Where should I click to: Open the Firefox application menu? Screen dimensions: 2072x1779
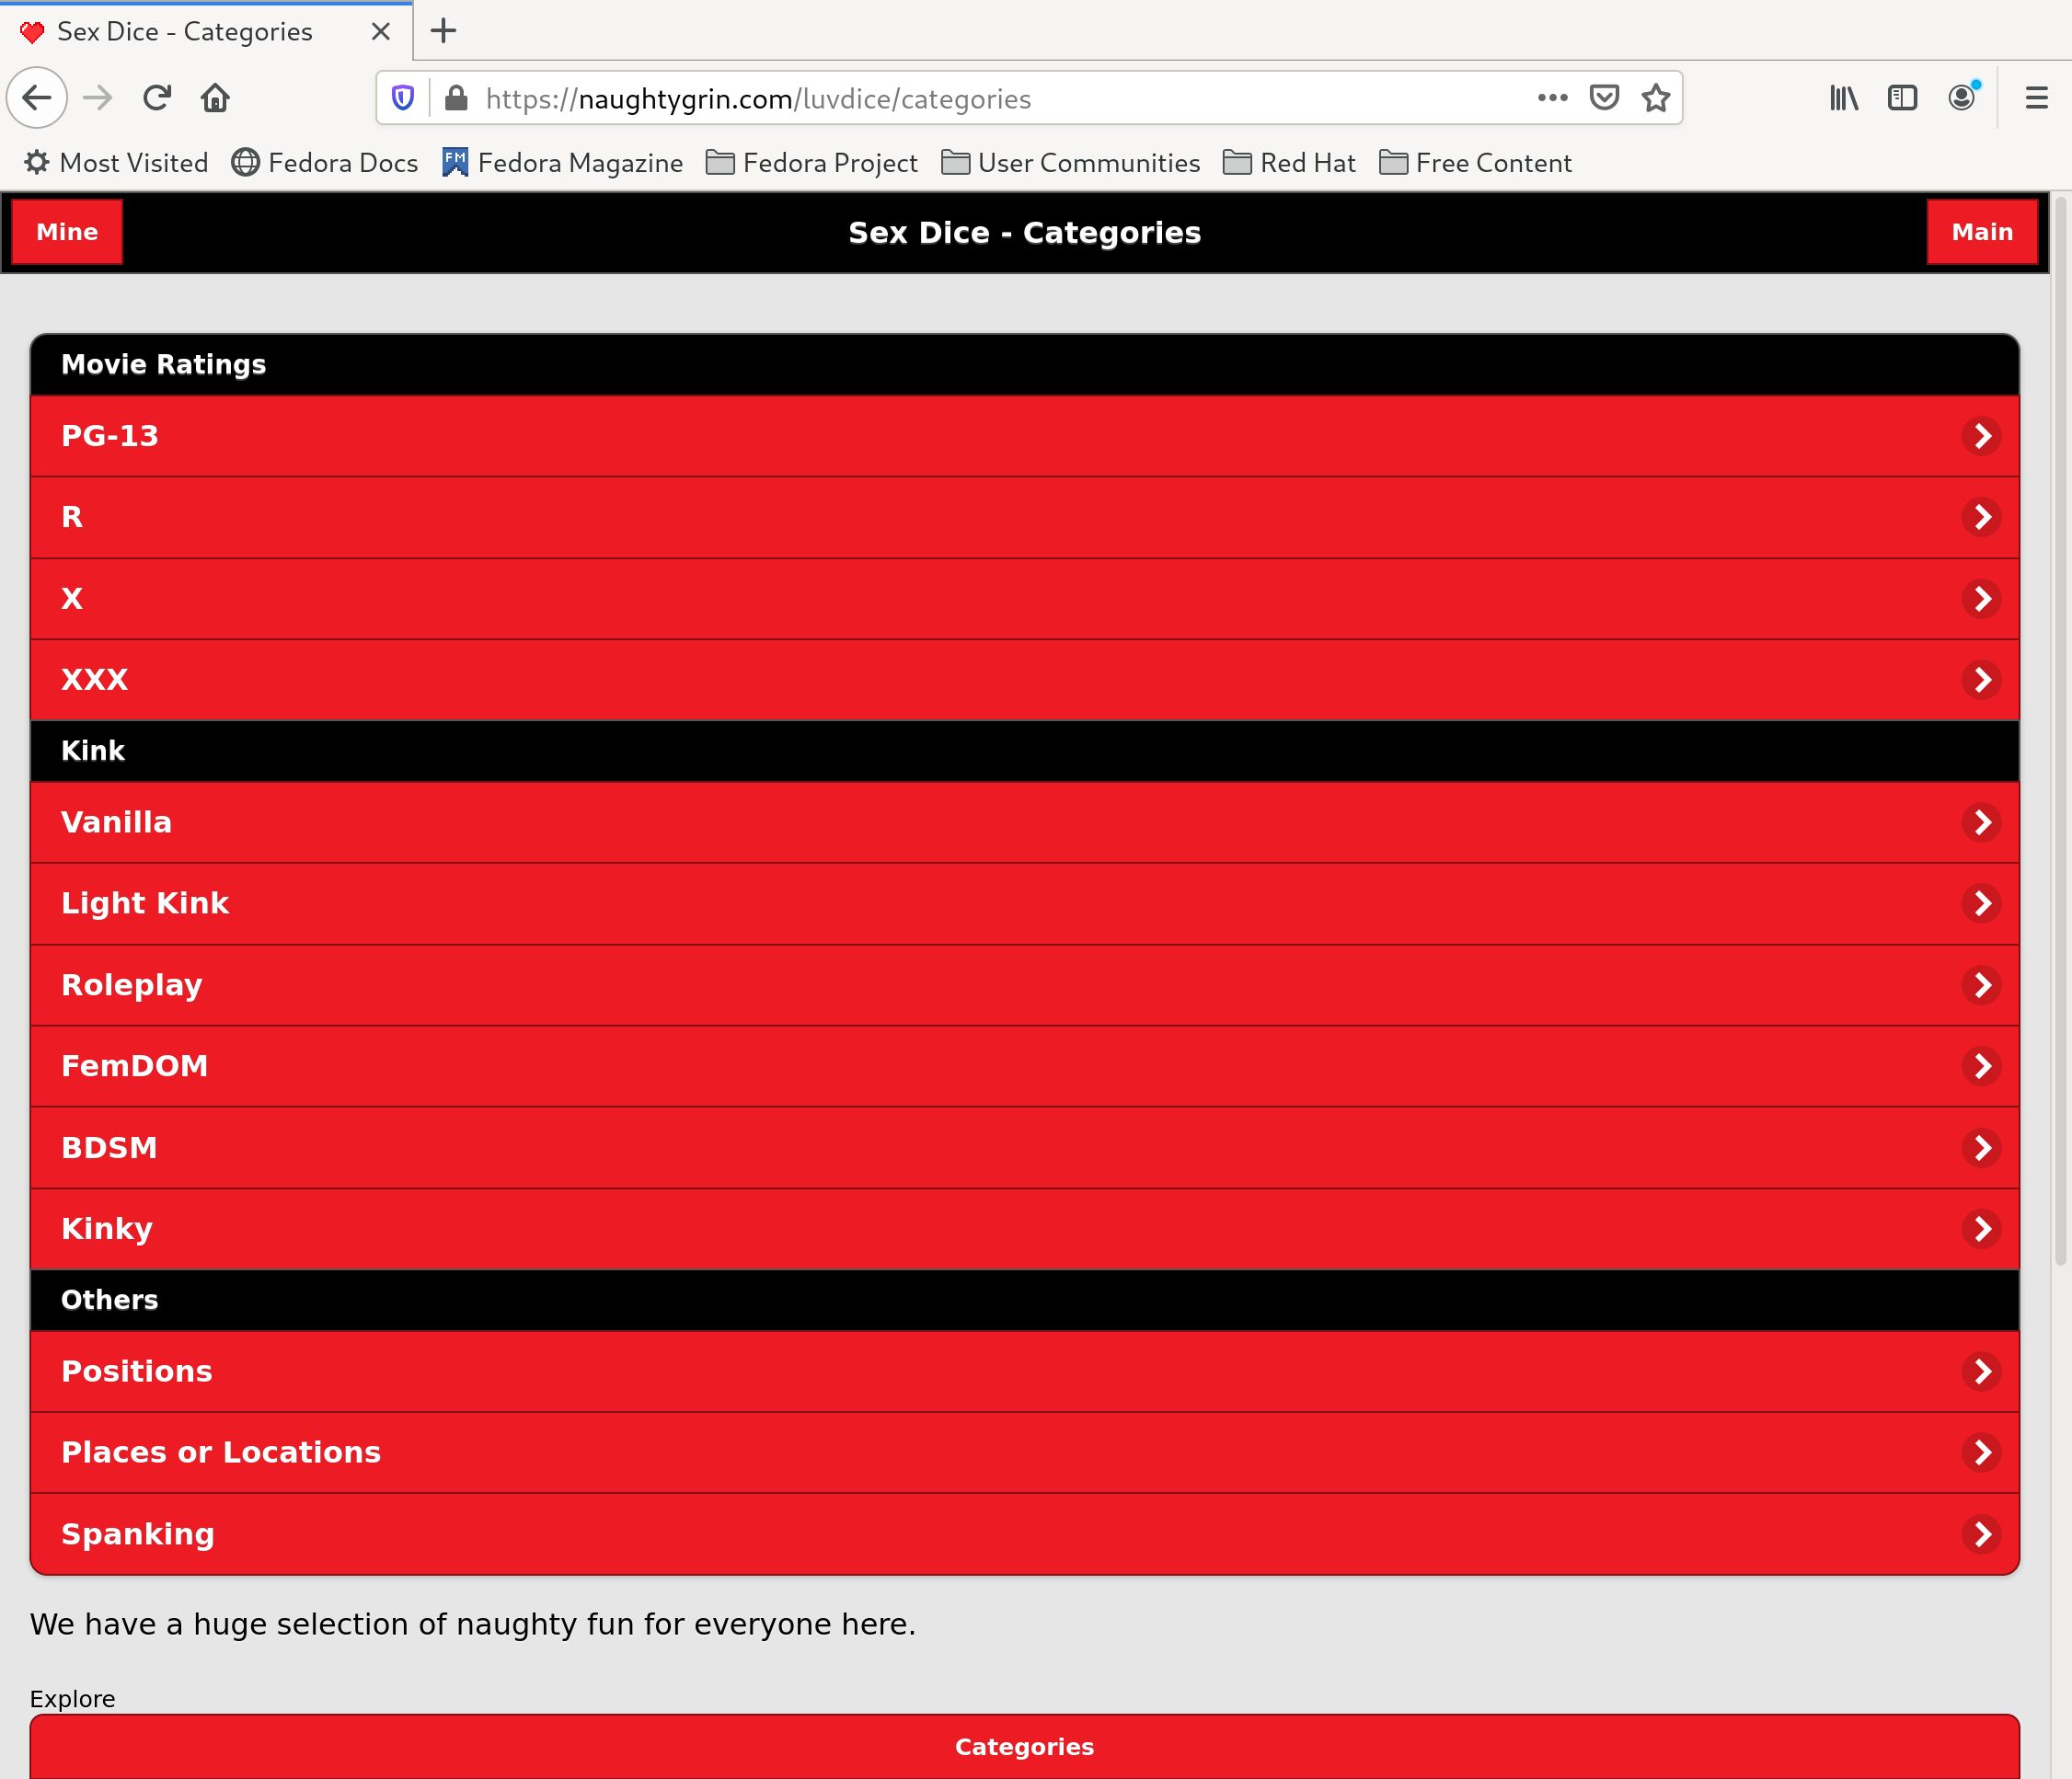click(2035, 97)
